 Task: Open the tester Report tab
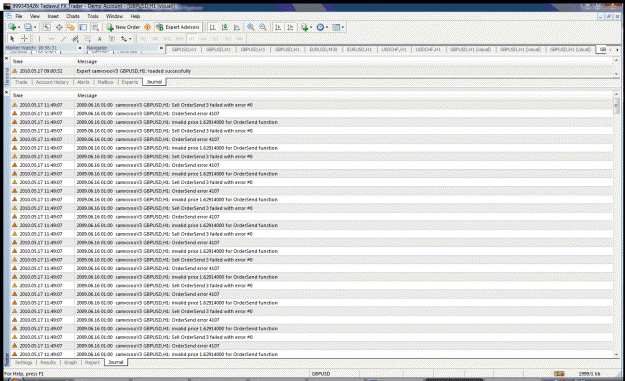pos(92,362)
